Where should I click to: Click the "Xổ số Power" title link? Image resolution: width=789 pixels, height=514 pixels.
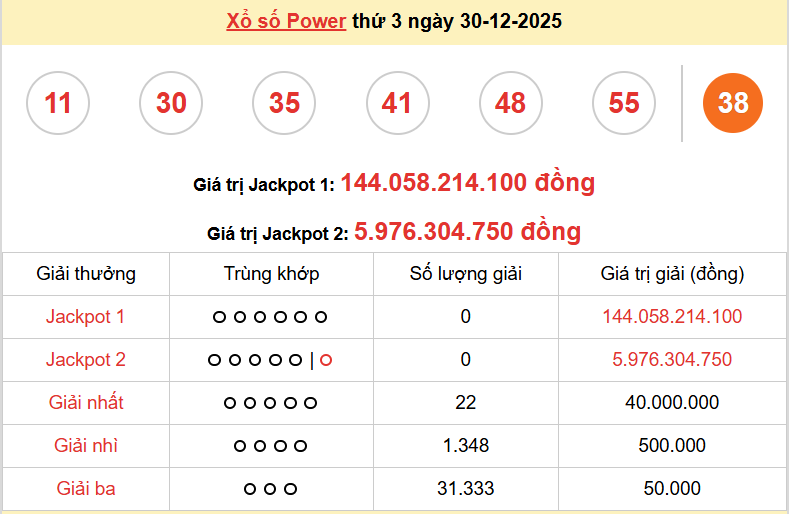click(x=286, y=21)
